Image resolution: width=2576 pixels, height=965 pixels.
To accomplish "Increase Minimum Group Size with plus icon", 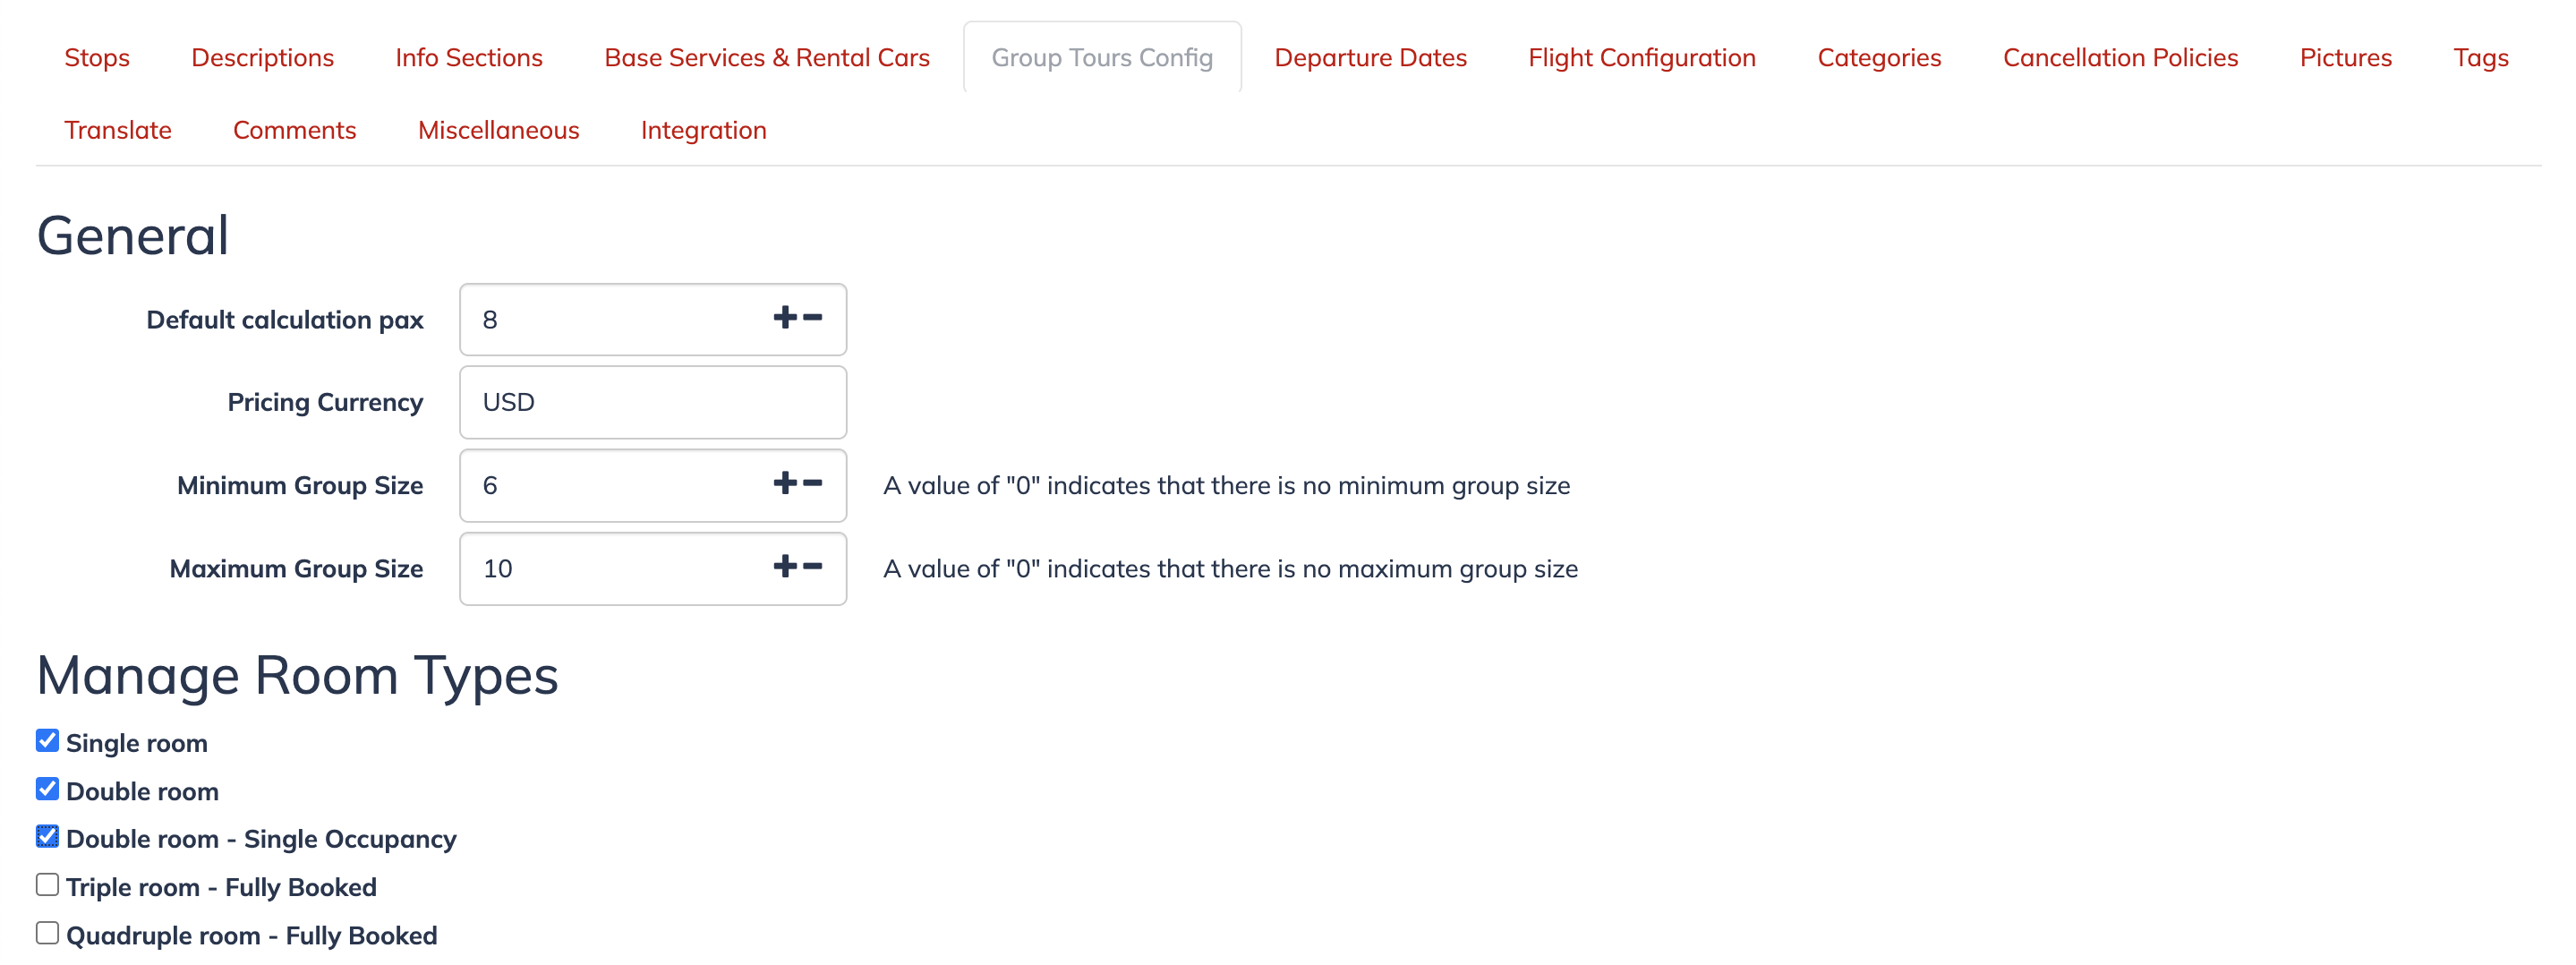I will coord(785,484).
